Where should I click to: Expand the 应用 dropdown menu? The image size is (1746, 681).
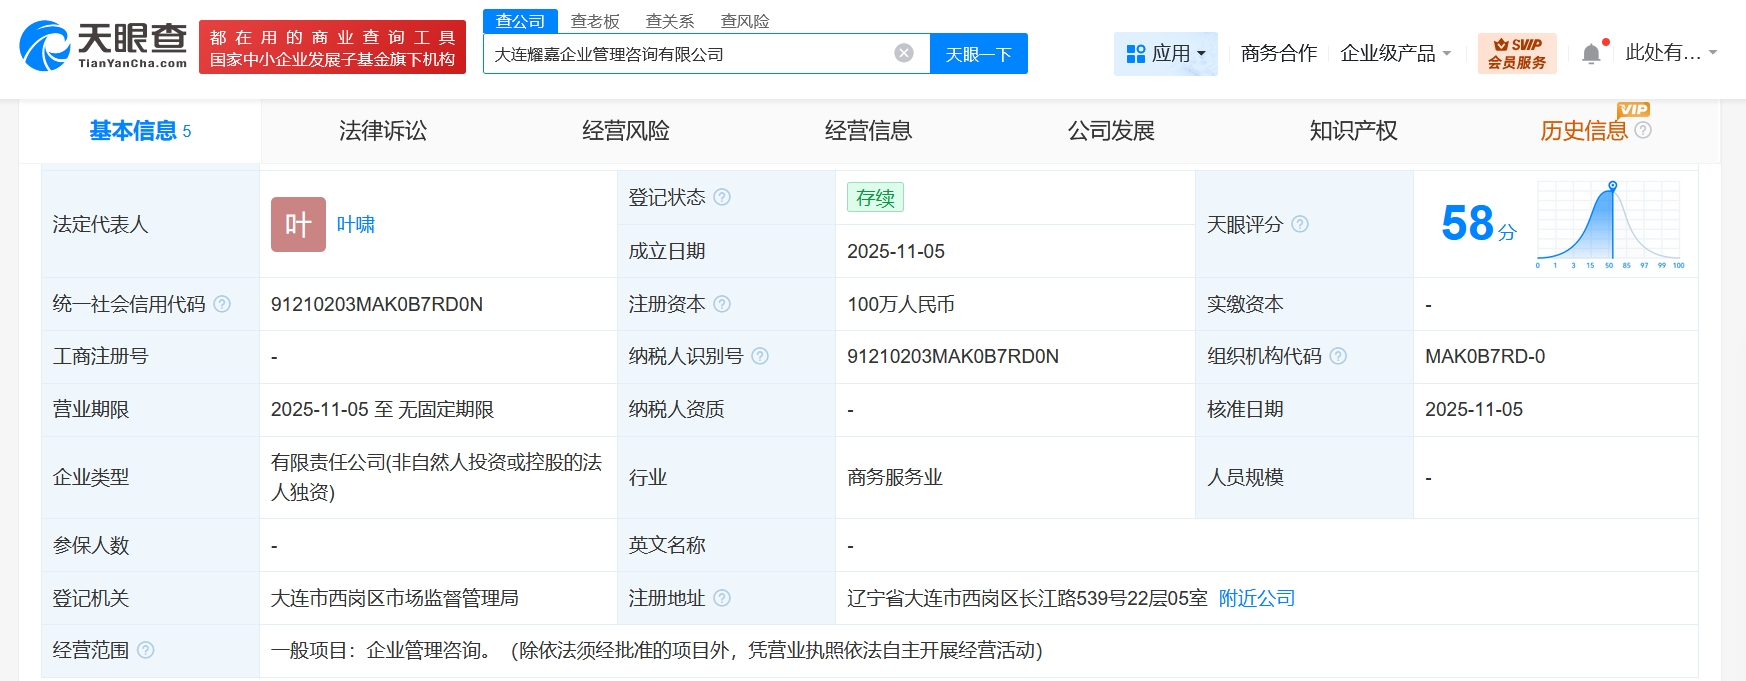tap(1166, 54)
